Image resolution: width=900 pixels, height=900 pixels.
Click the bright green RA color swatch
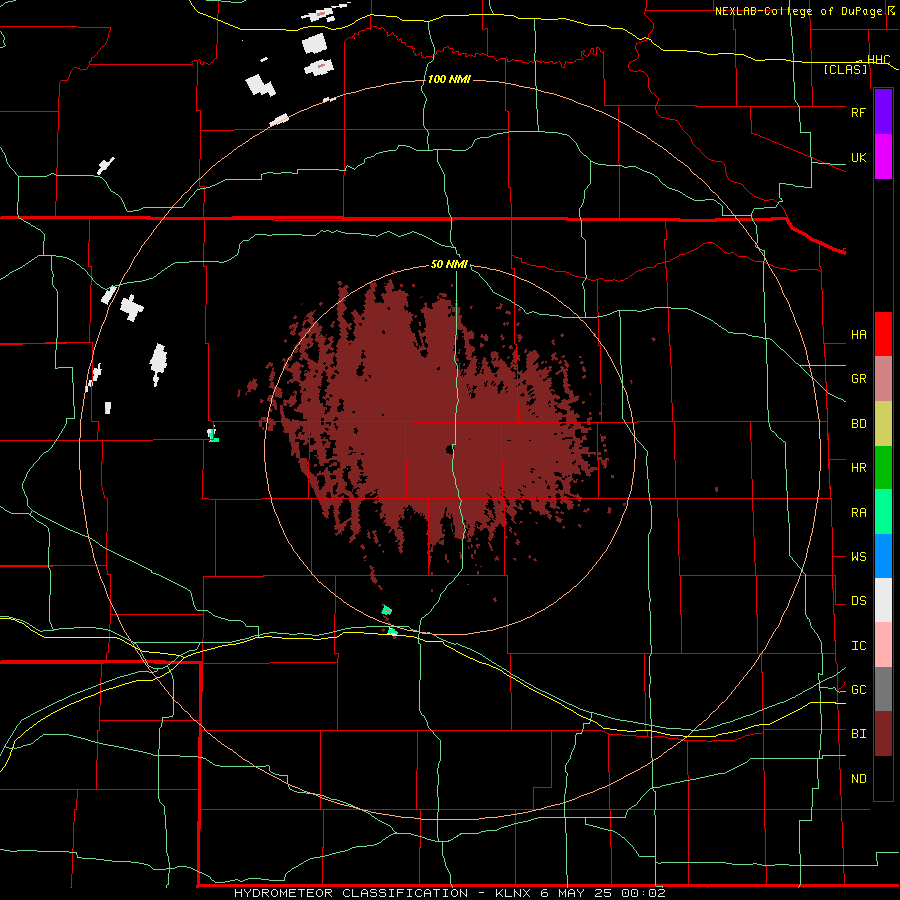coord(883,512)
